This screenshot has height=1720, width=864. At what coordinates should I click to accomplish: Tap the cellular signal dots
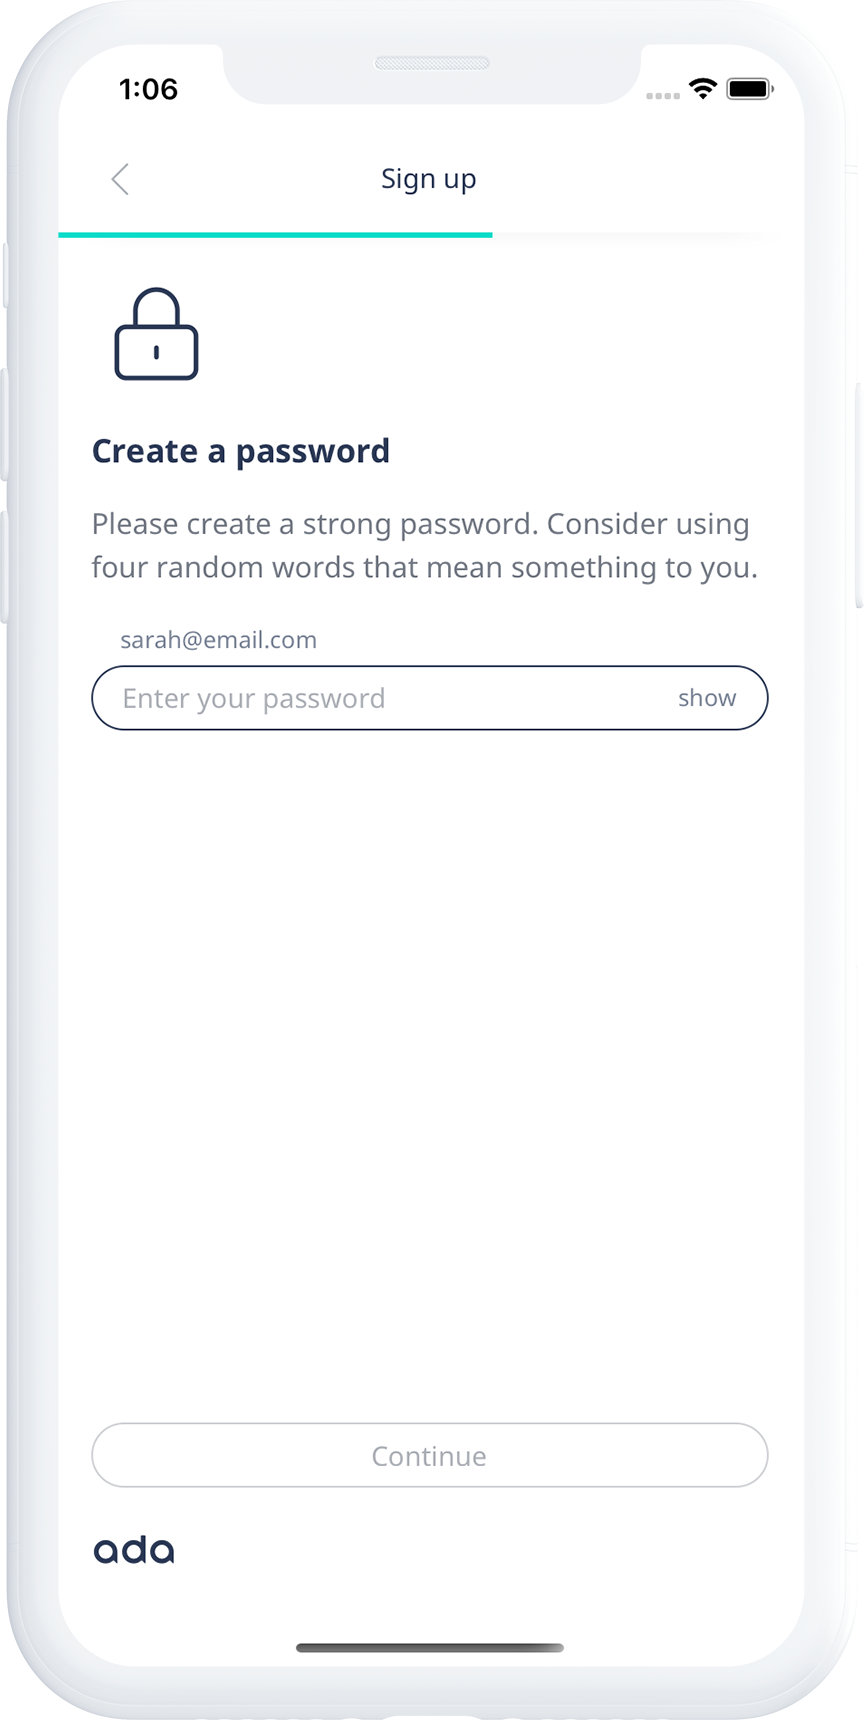point(662,96)
